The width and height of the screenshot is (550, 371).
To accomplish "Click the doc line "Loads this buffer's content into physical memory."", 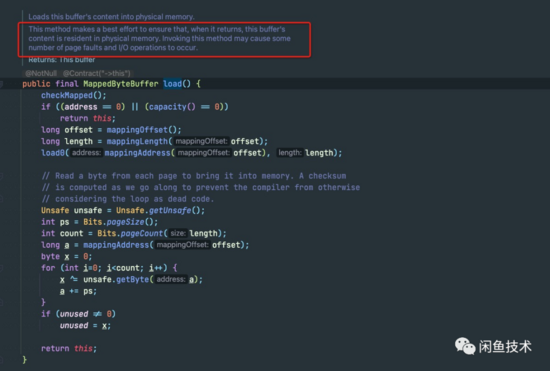I will pos(111,17).
